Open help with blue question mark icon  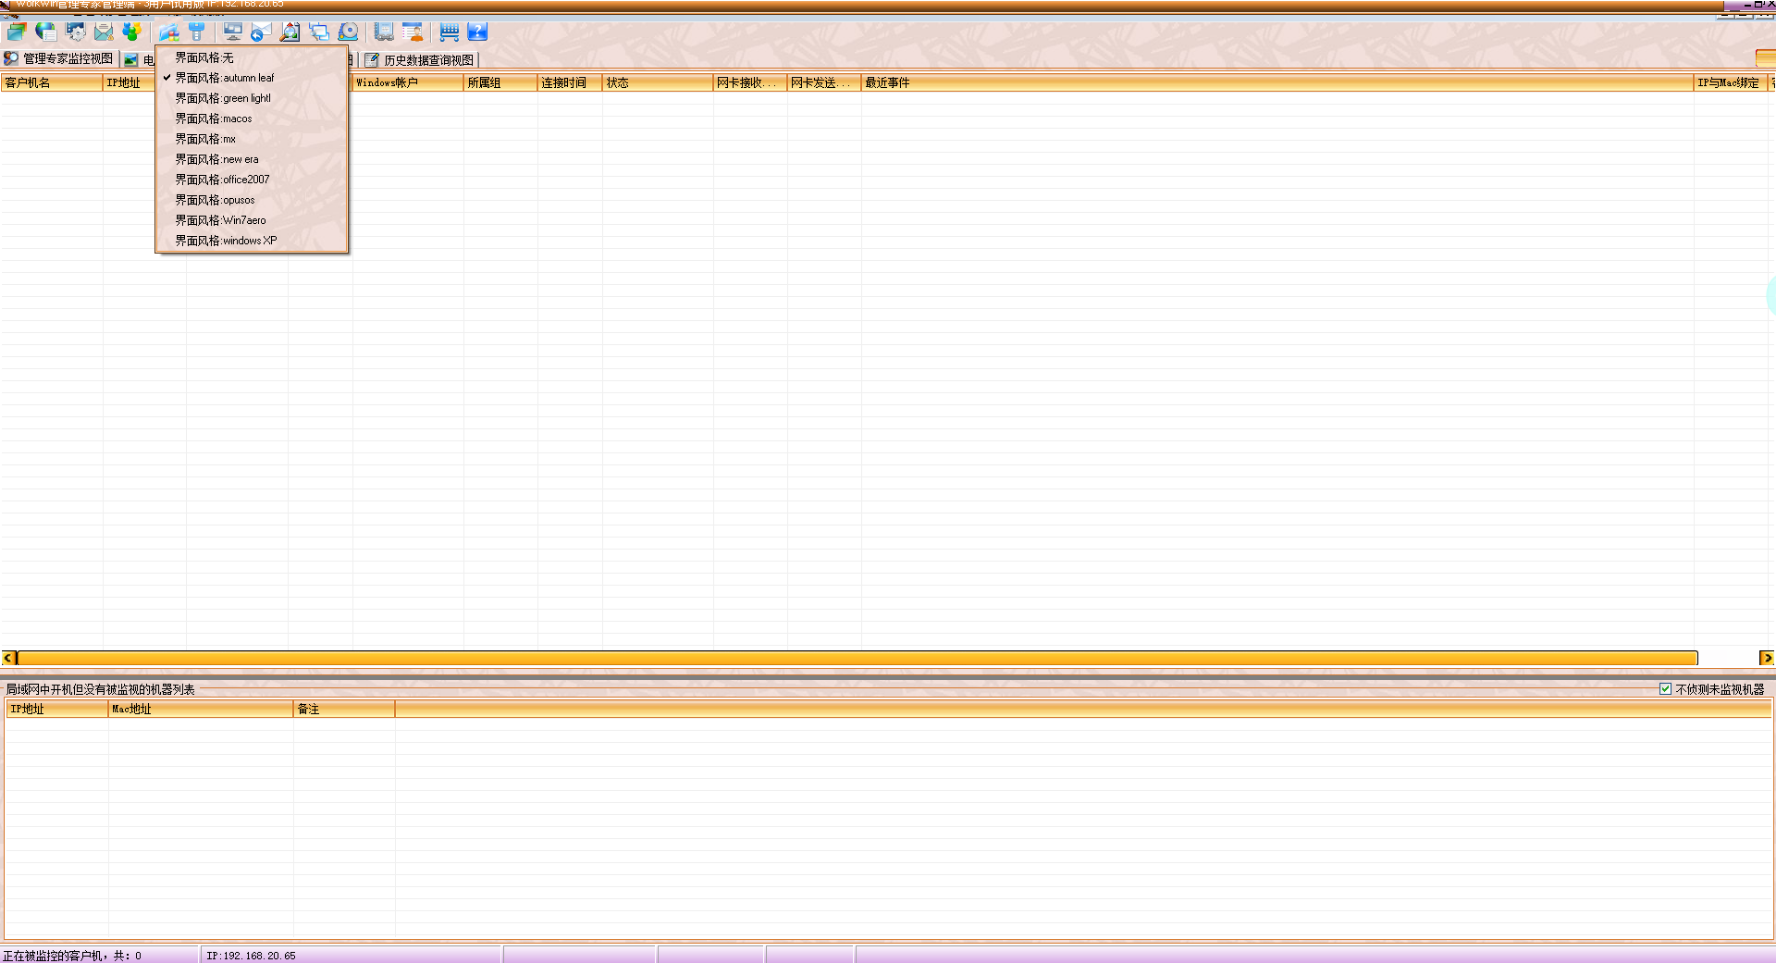477,32
